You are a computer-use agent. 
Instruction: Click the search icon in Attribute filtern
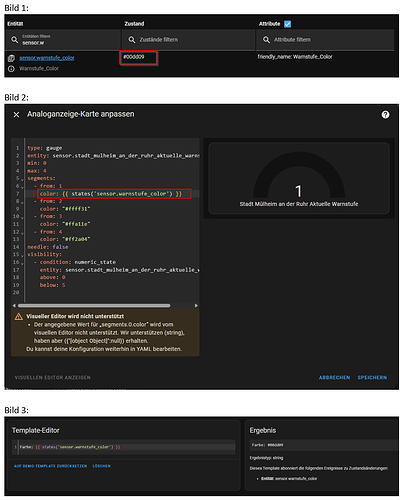coord(266,40)
